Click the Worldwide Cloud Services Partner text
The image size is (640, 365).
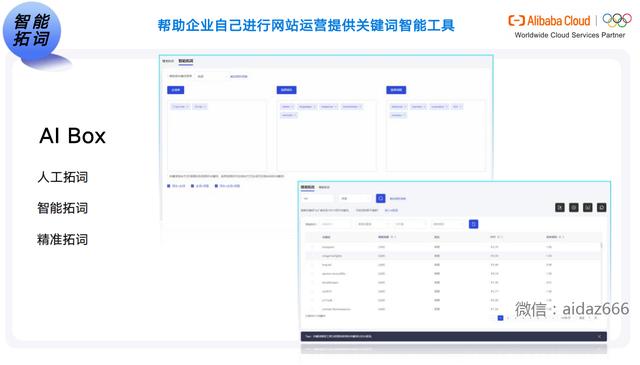570,35
